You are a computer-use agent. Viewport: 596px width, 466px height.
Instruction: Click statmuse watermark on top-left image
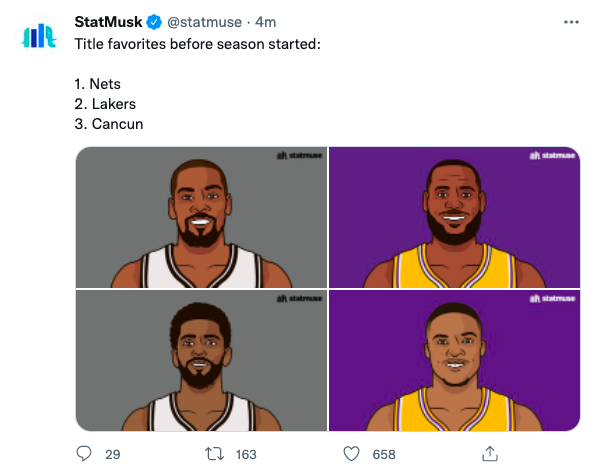pos(300,155)
